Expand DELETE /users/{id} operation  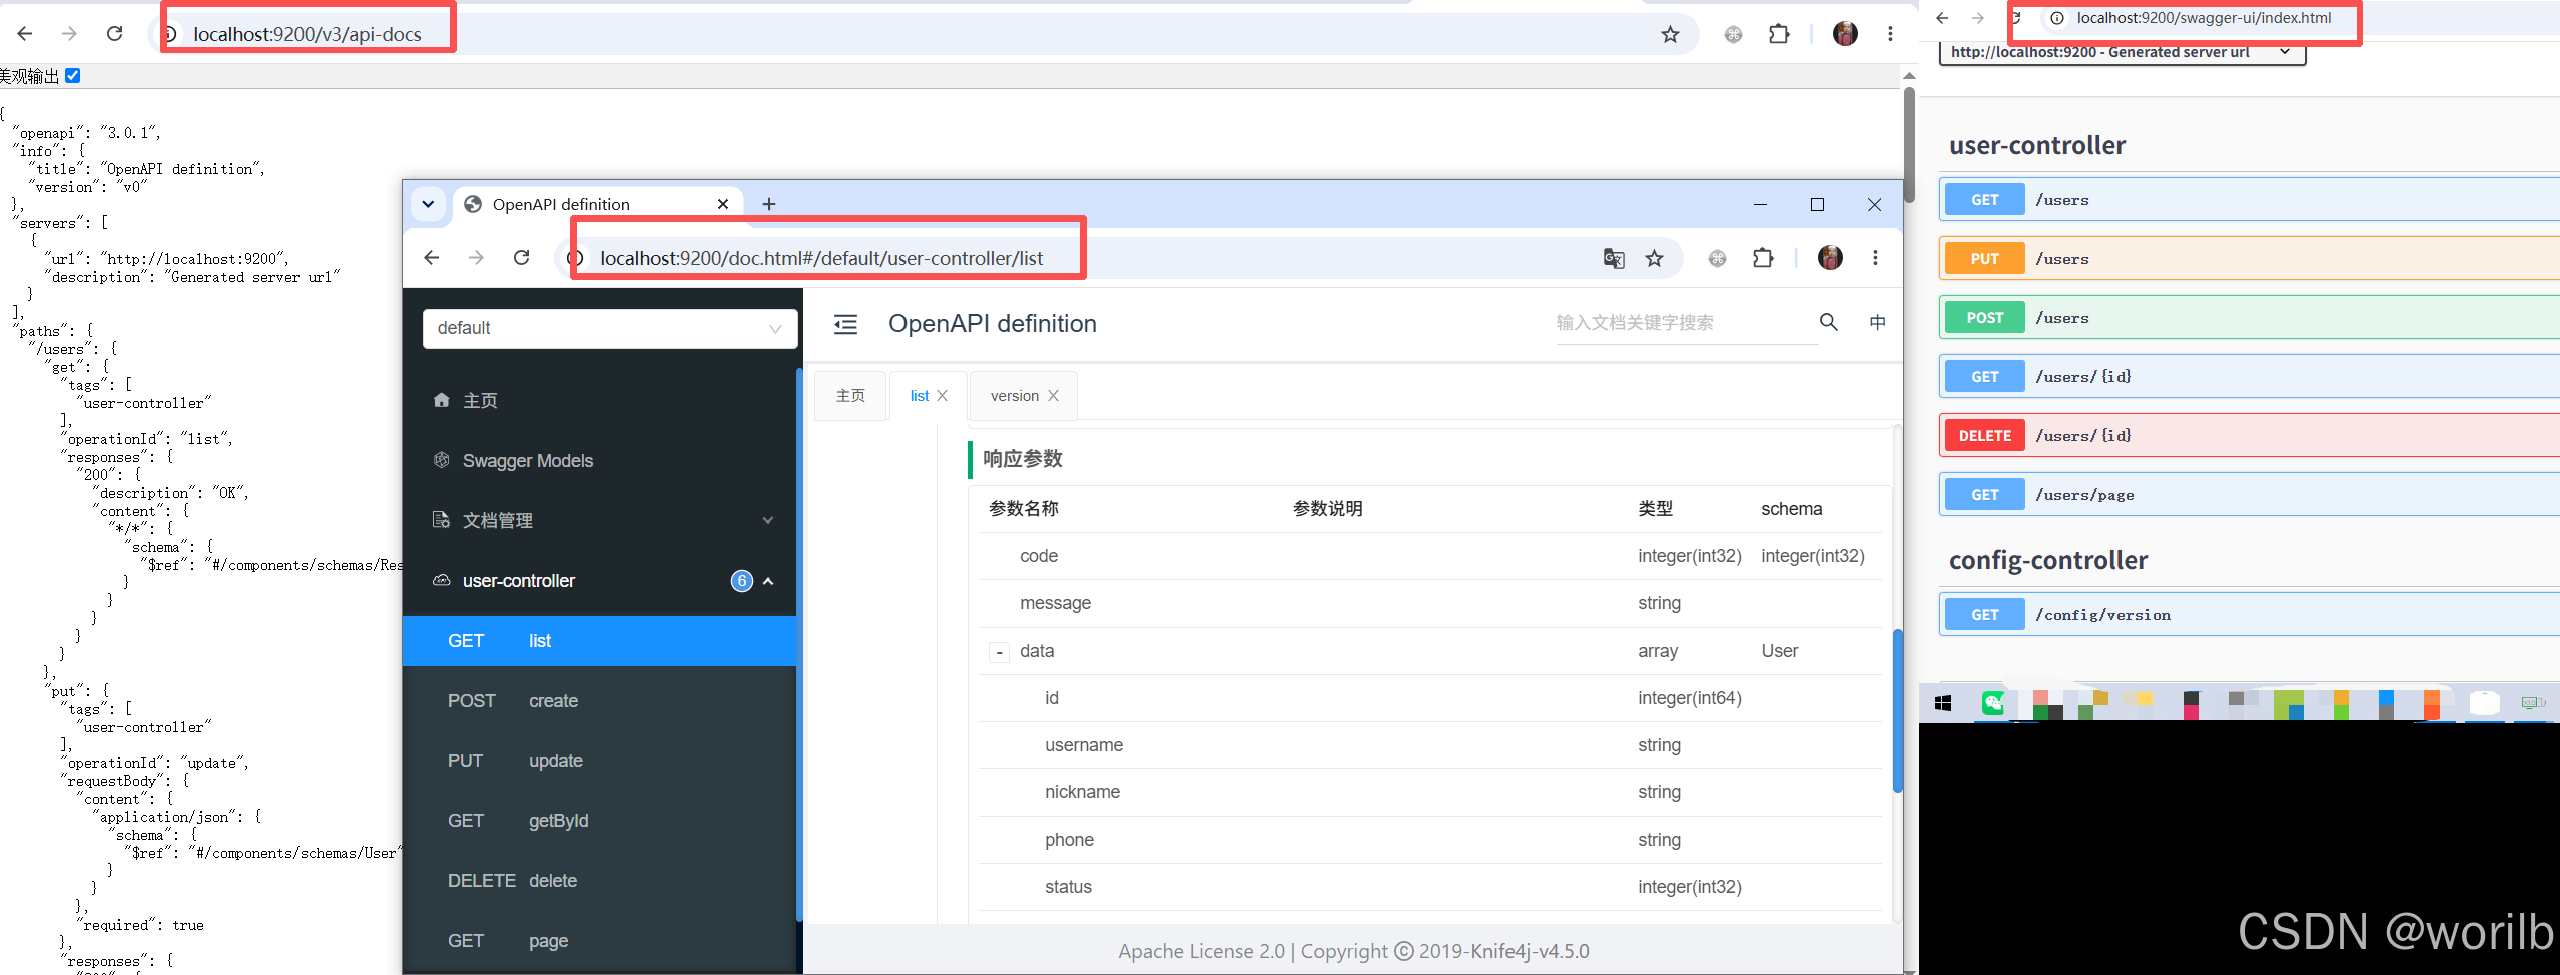[x=2250, y=436]
